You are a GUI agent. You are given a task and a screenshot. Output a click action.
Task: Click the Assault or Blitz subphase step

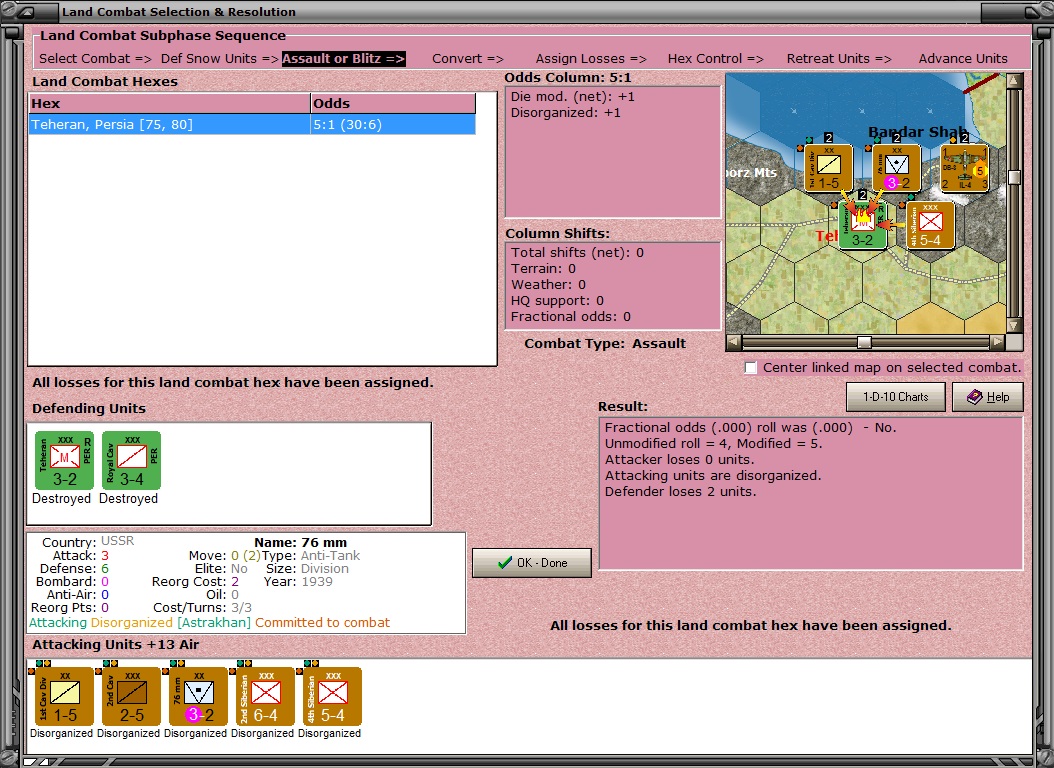[x=343, y=58]
